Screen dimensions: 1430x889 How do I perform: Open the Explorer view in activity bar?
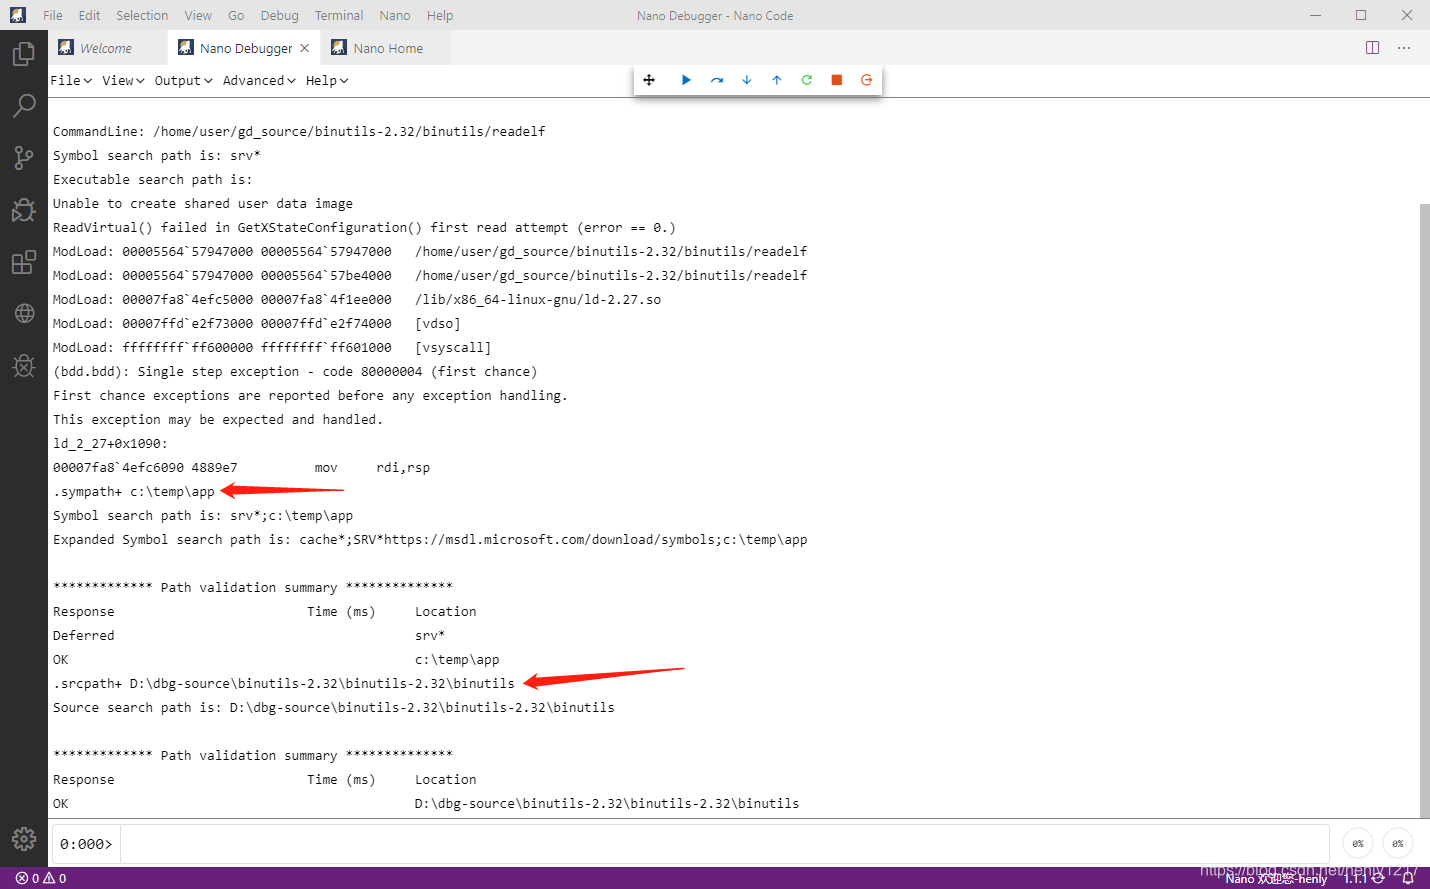tap(24, 54)
